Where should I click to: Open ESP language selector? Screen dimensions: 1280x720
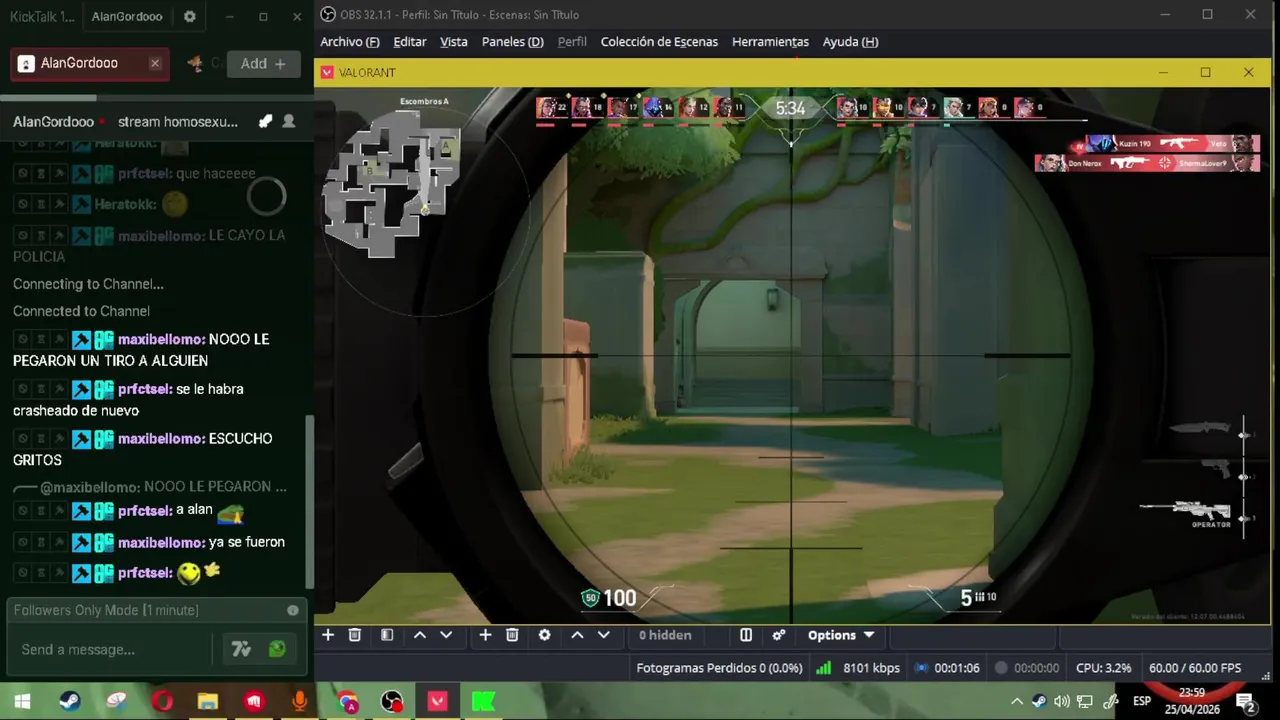(x=1142, y=702)
